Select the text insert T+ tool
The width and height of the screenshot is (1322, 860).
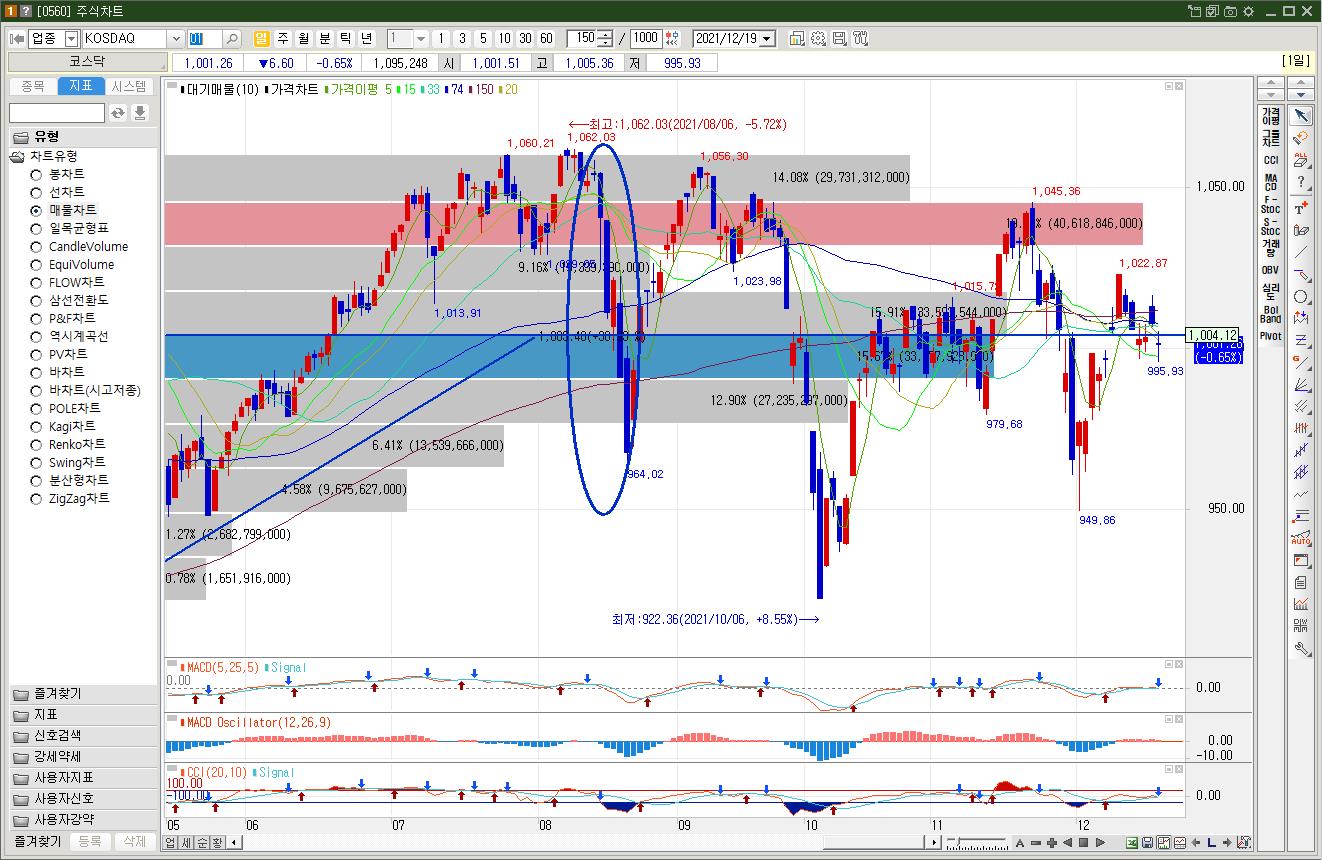pyautogui.click(x=1300, y=207)
